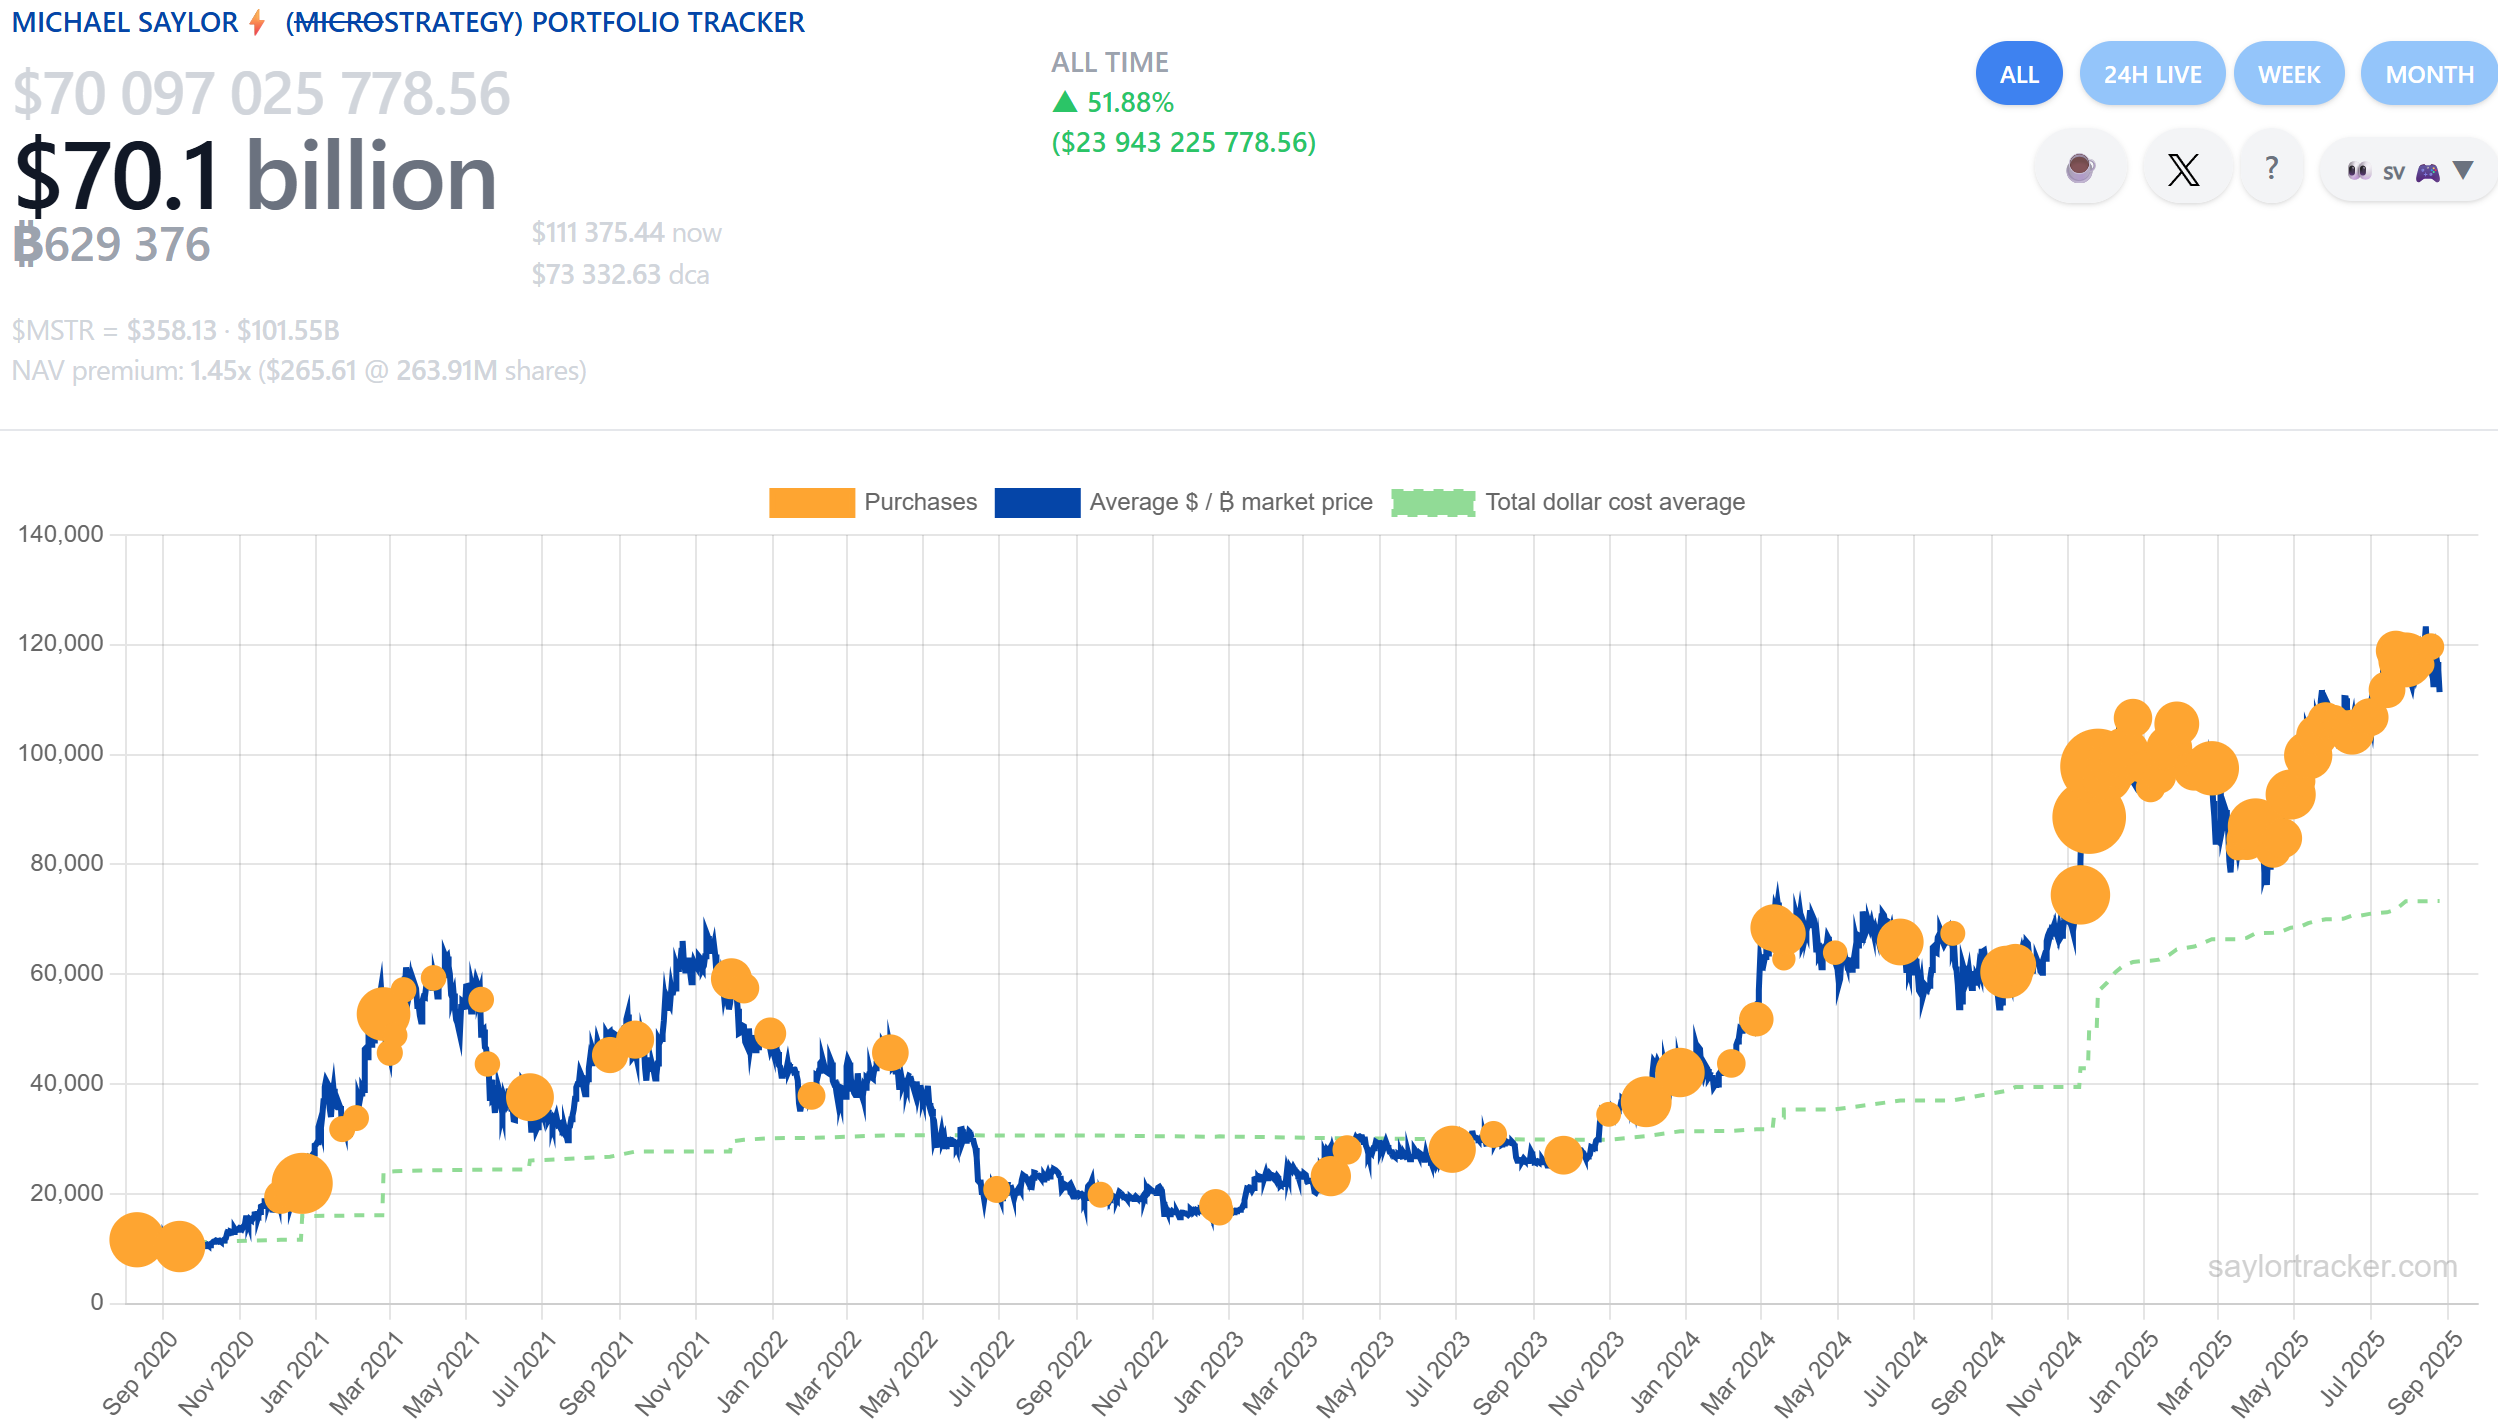Click the ₿629 376 bitcoin holdings figure
This screenshot has width=2498, height=1426.
click(111, 245)
